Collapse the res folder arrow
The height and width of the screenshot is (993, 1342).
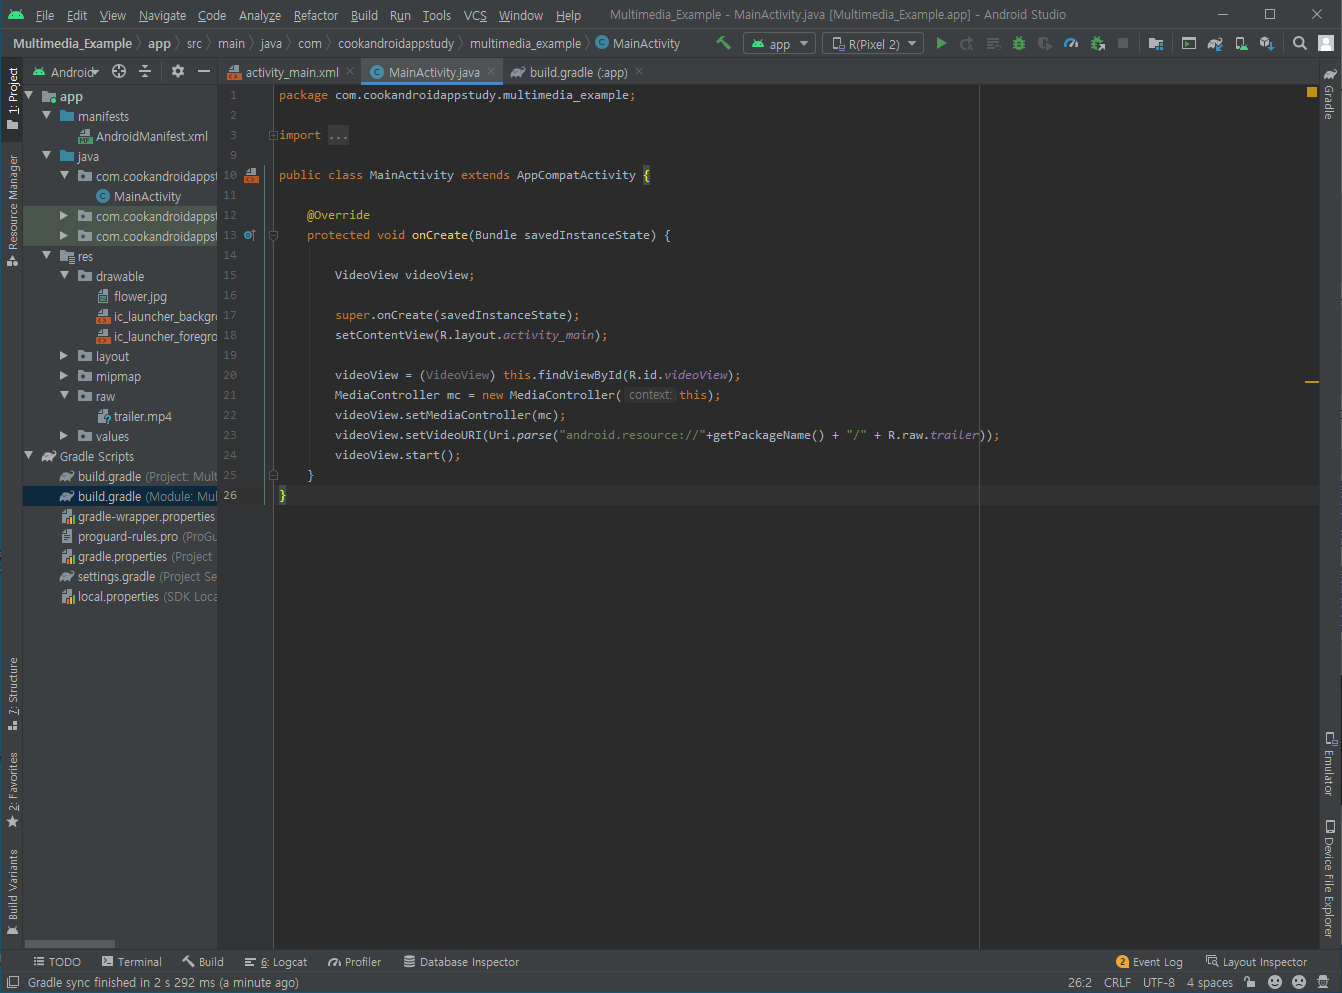(46, 256)
